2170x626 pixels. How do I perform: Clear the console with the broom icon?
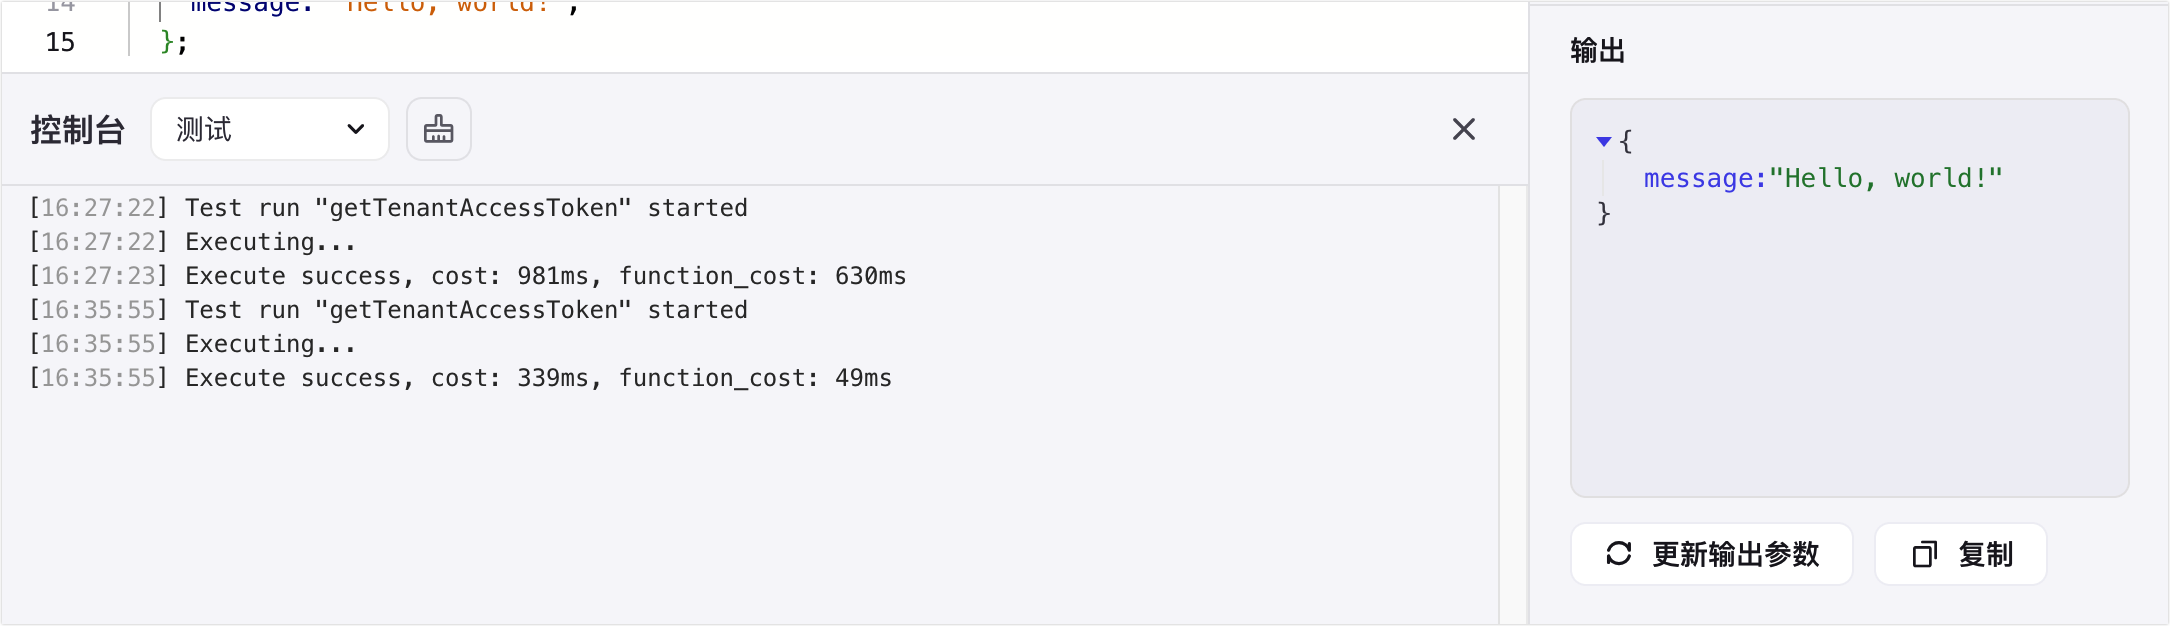(x=438, y=129)
